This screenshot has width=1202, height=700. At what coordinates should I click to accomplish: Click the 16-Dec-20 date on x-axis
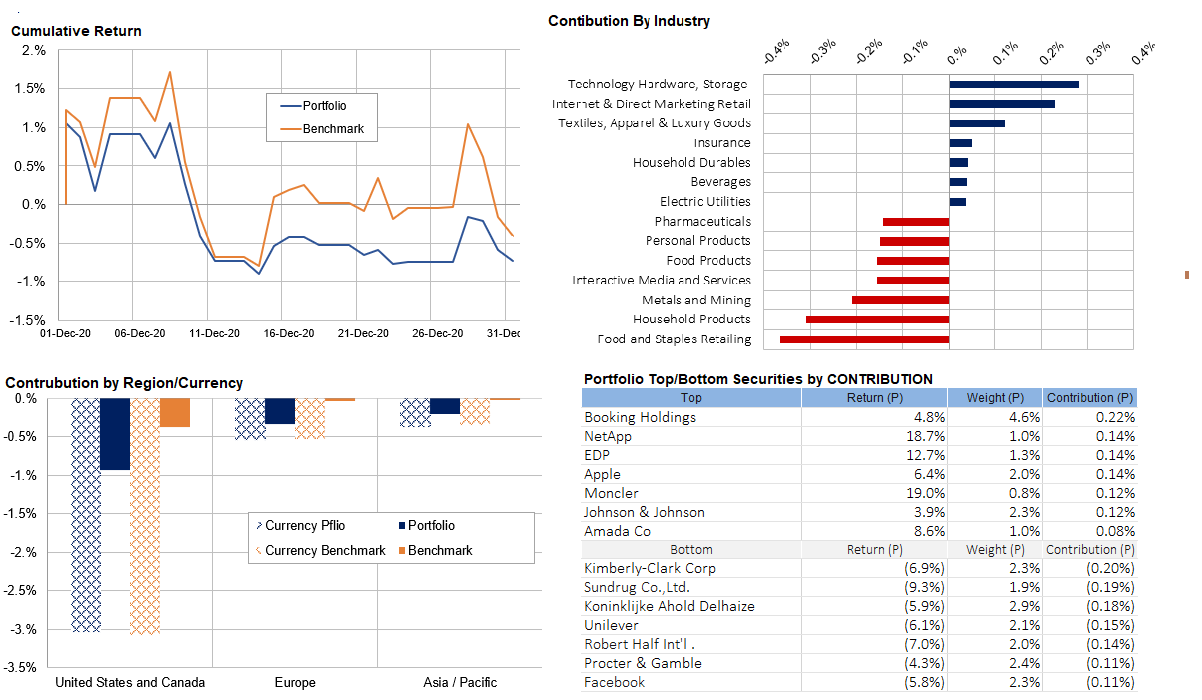click(289, 333)
